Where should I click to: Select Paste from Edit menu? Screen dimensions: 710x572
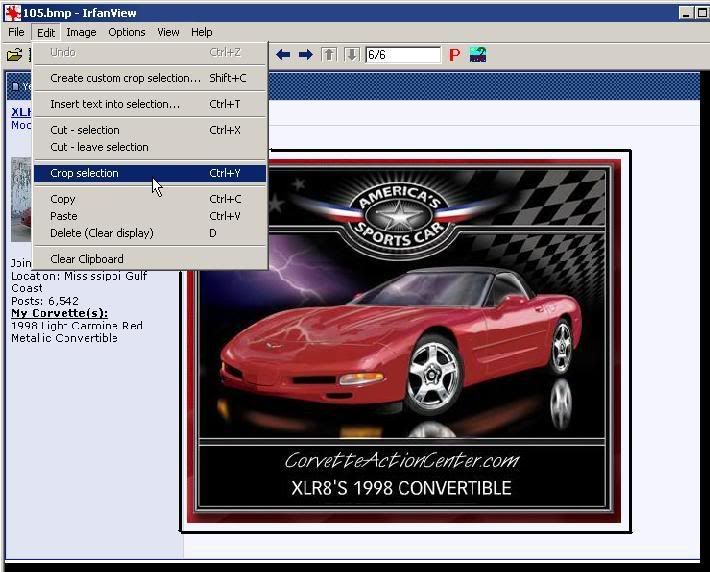click(150, 216)
